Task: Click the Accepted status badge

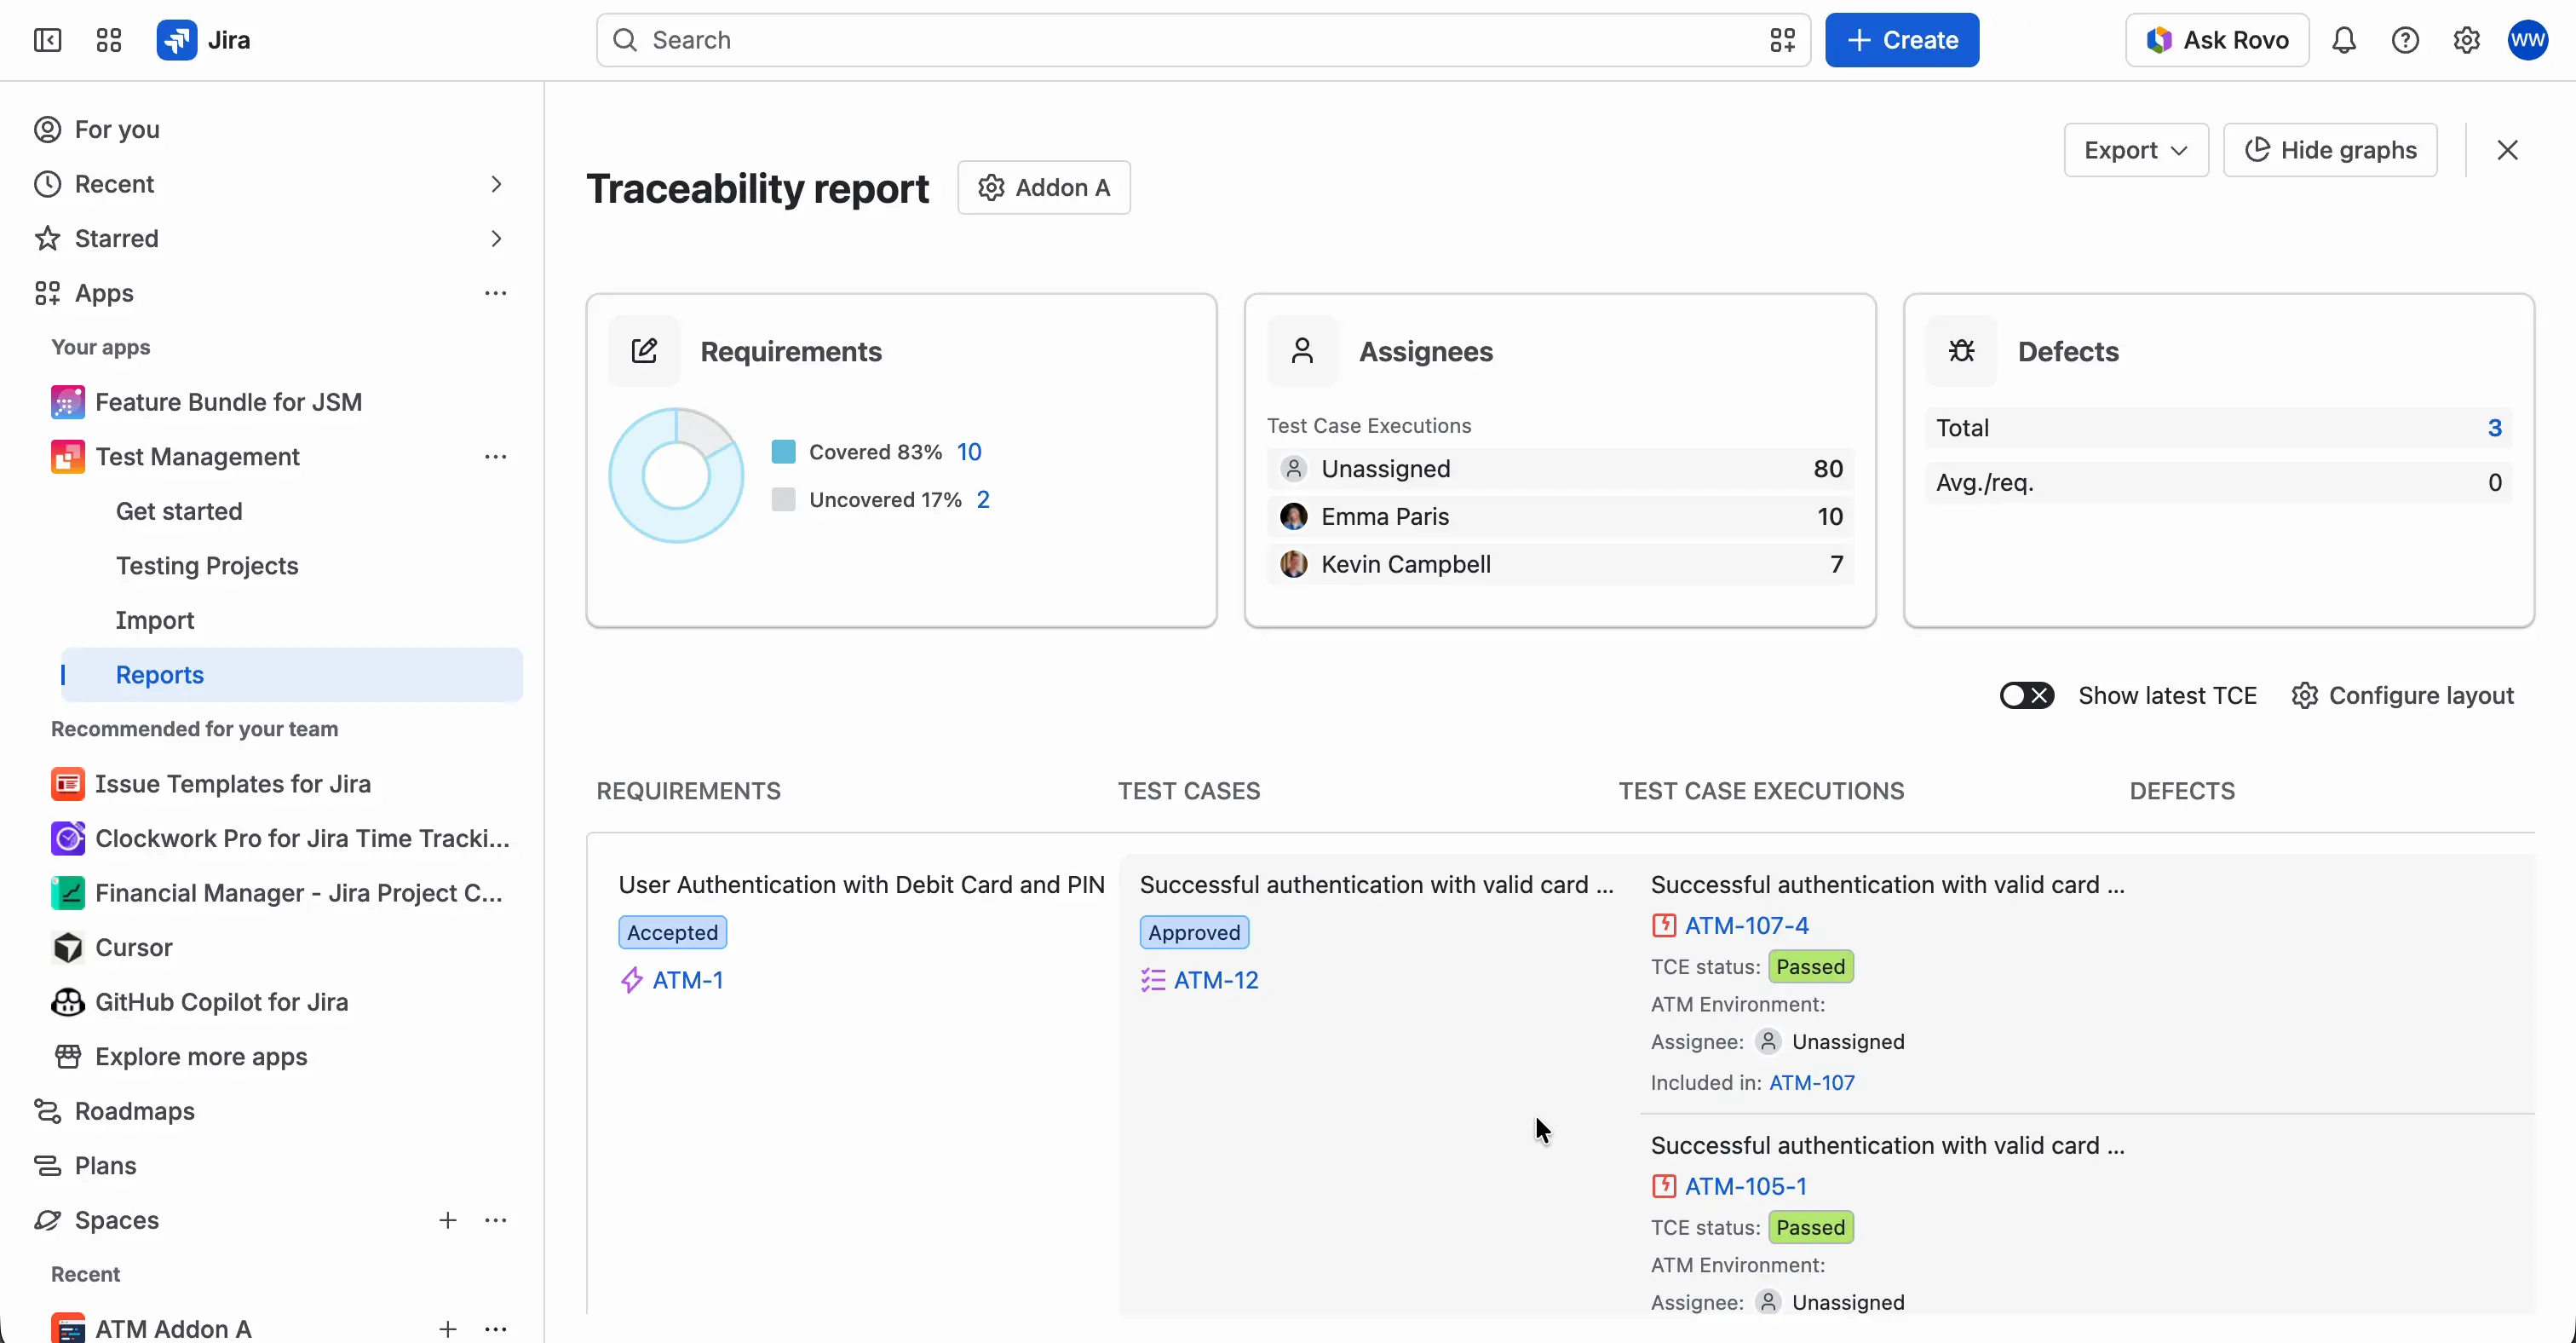Action: [672, 933]
